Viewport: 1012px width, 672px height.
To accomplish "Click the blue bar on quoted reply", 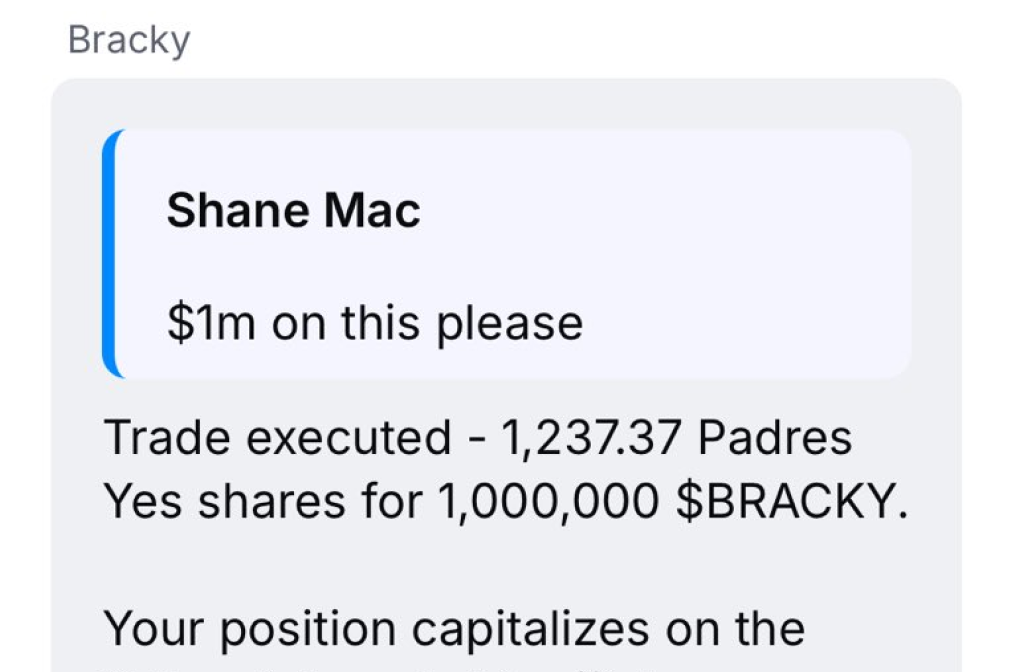I will (108, 254).
